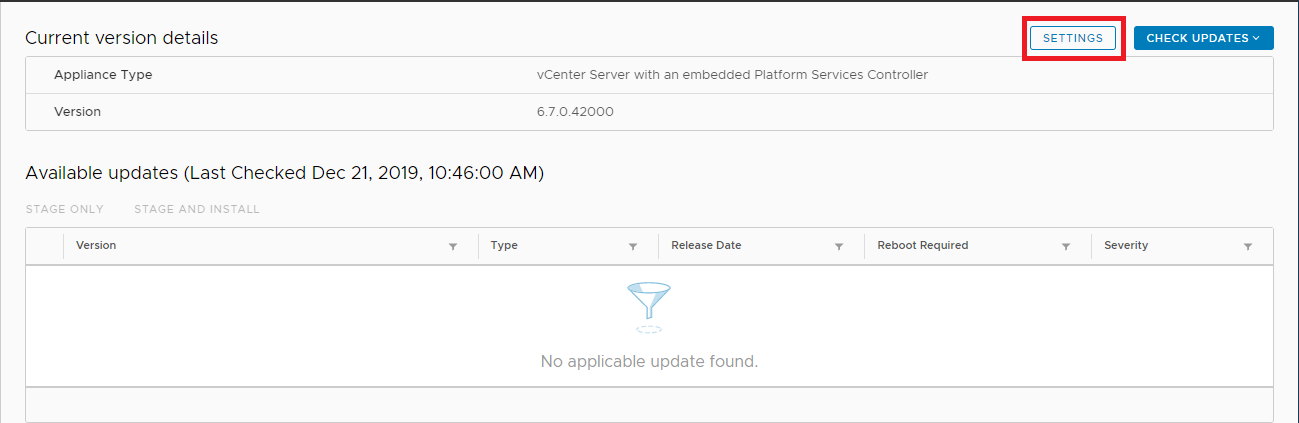1299x423 pixels.
Task: Select the version number 6.7.0.42000
Action: click(575, 111)
